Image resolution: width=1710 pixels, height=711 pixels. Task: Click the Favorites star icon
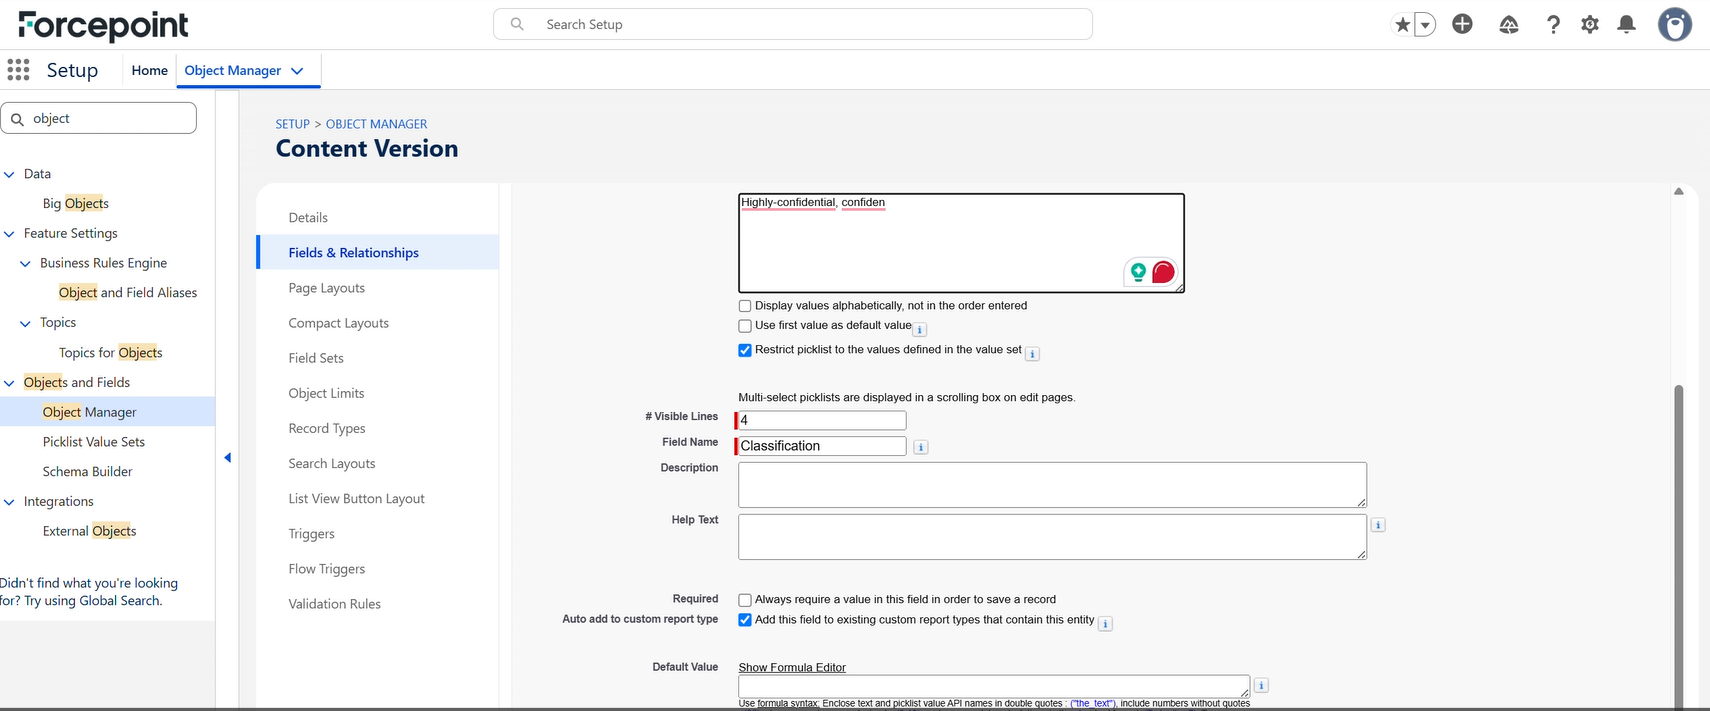tap(1403, 25)
